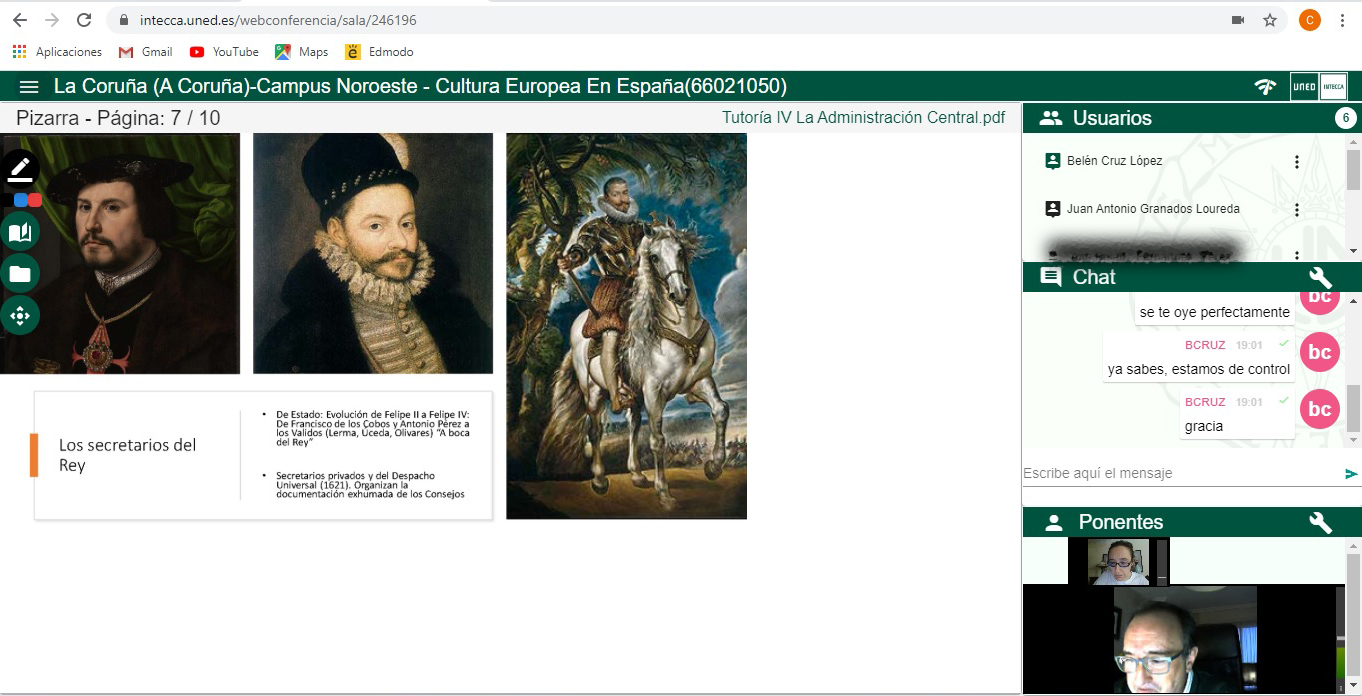The image size is (1362, 696).
Task: Click the 'Los secretarios del Rey' slide heading
Action: [127, 455]
